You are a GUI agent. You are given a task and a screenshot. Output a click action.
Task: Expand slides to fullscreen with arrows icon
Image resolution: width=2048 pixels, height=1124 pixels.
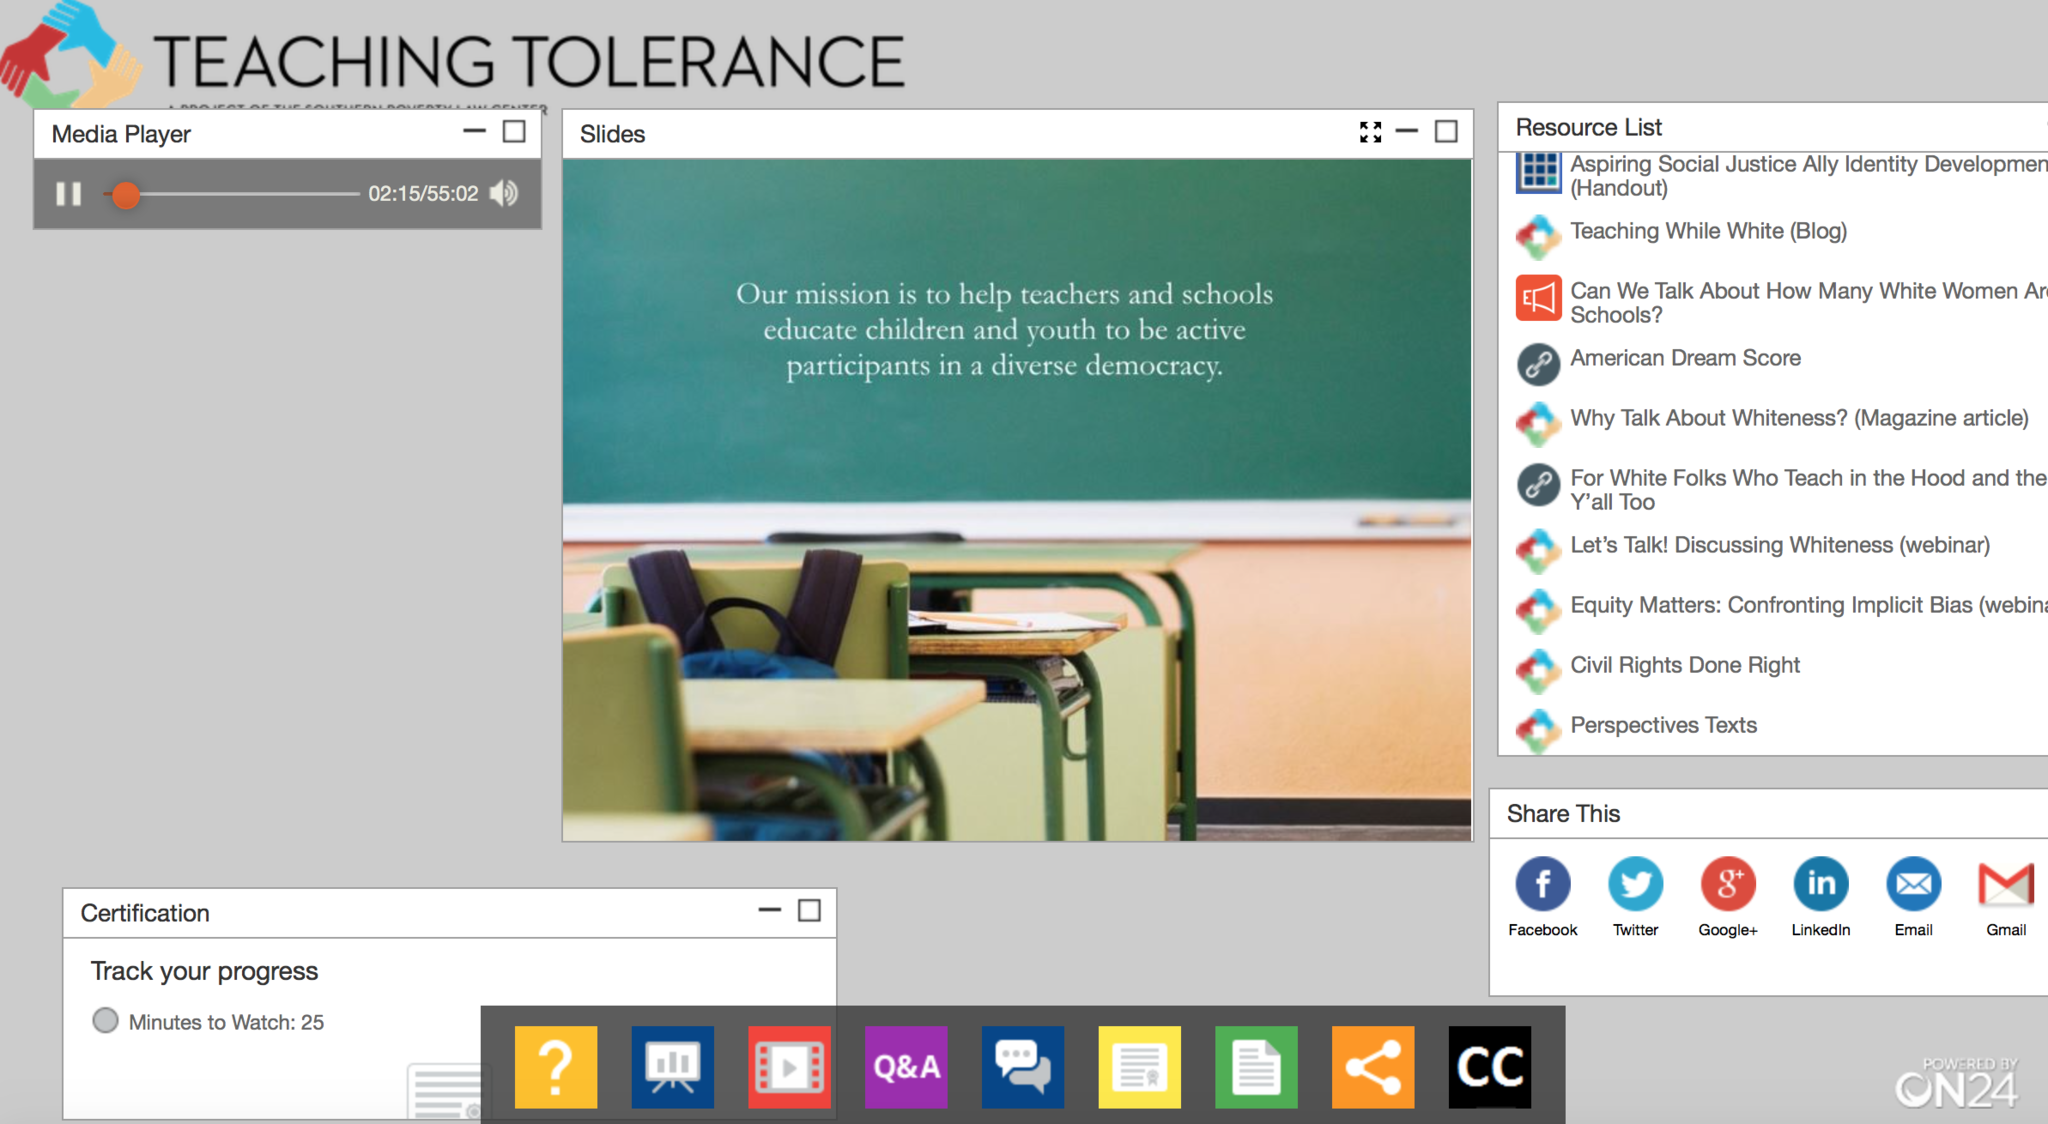pyautogui.click(x=1370, y=132)
